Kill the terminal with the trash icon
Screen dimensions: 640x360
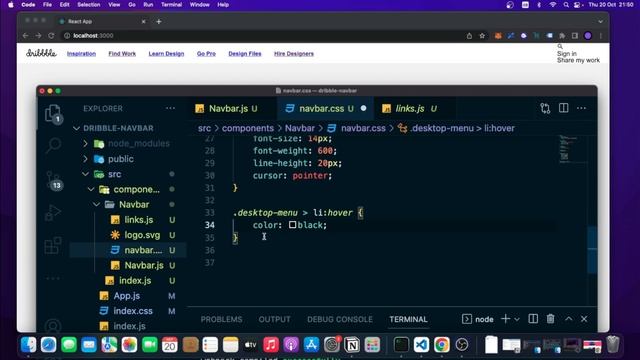[551, 319]
